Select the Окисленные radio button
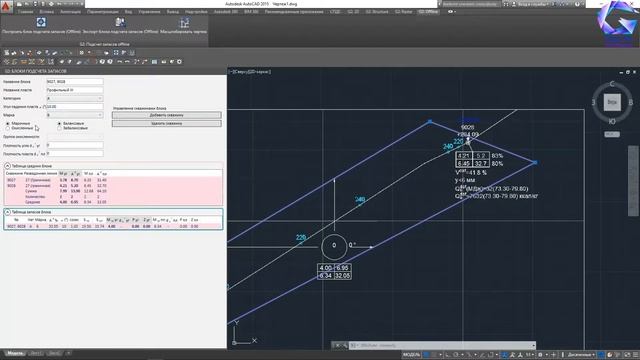Viewport: 640px width, 360px height. coord(8,128)
